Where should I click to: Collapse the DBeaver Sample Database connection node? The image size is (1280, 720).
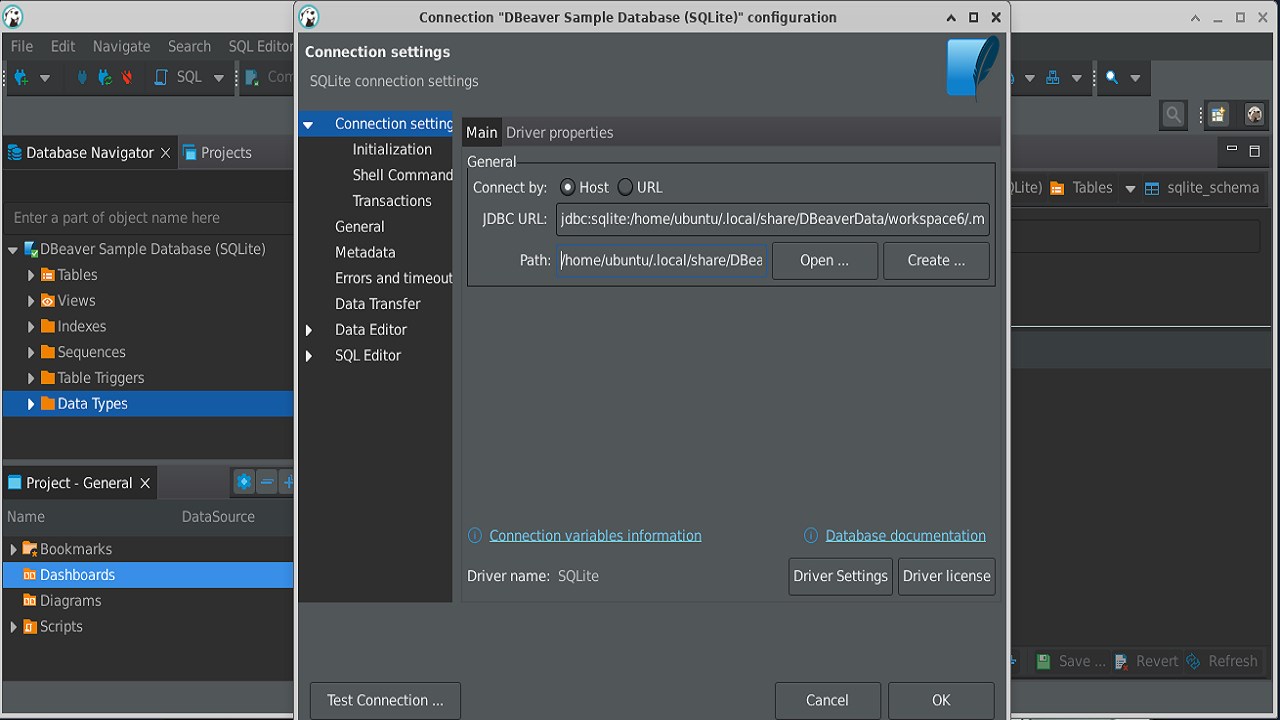(x=13, y=250)
